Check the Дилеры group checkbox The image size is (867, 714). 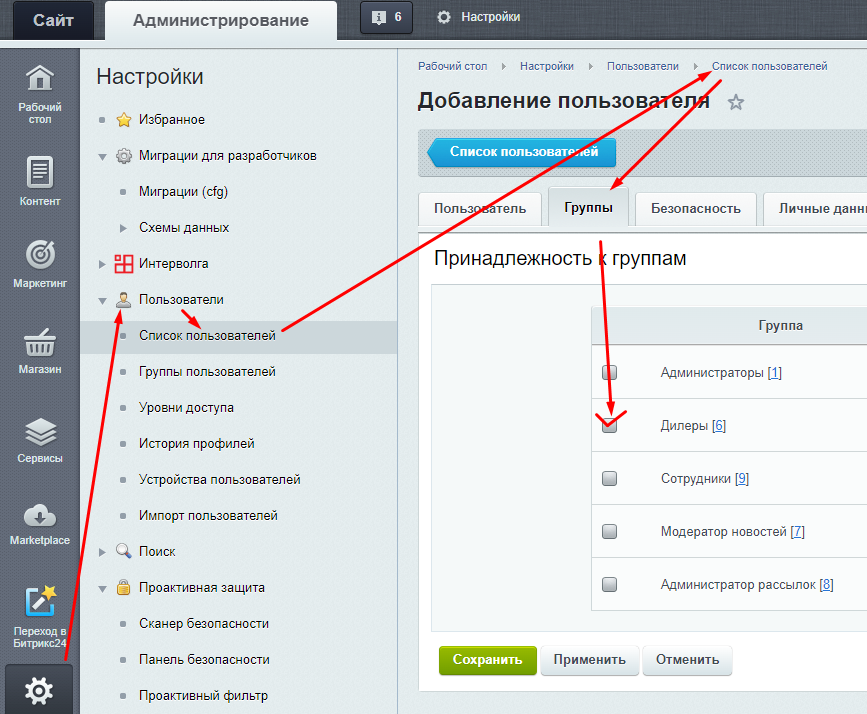point(610,425)
